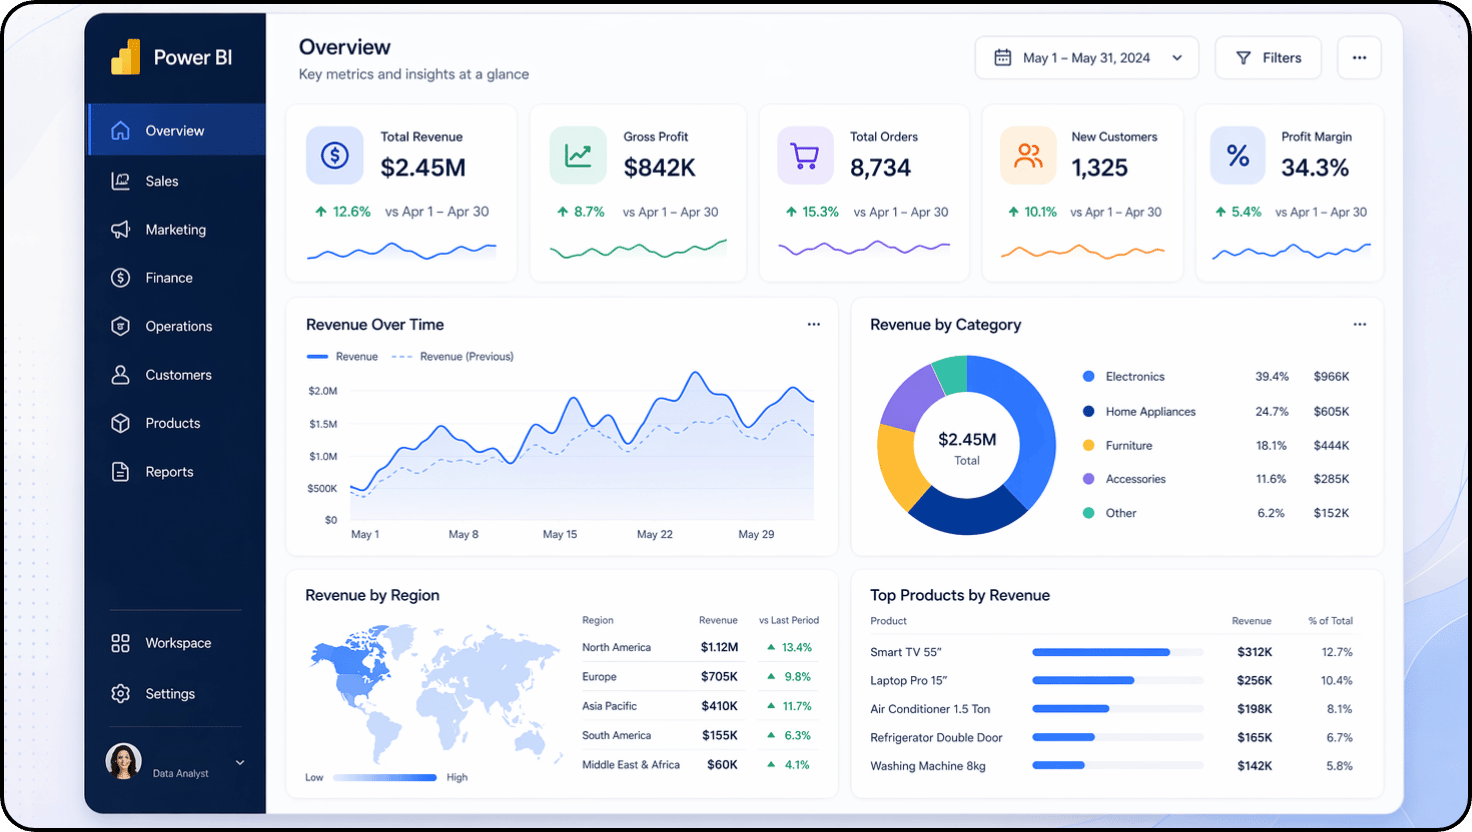Viewport: 1472px width, 832px height.
Task: Click the Profit Margin percent icon
Action: pyautogui.click(x=1238, y=155)
